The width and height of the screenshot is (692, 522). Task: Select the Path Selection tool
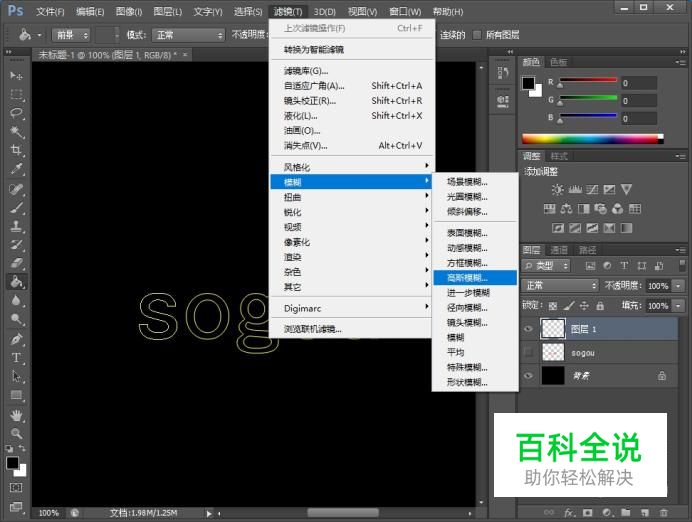coord(16,376)
